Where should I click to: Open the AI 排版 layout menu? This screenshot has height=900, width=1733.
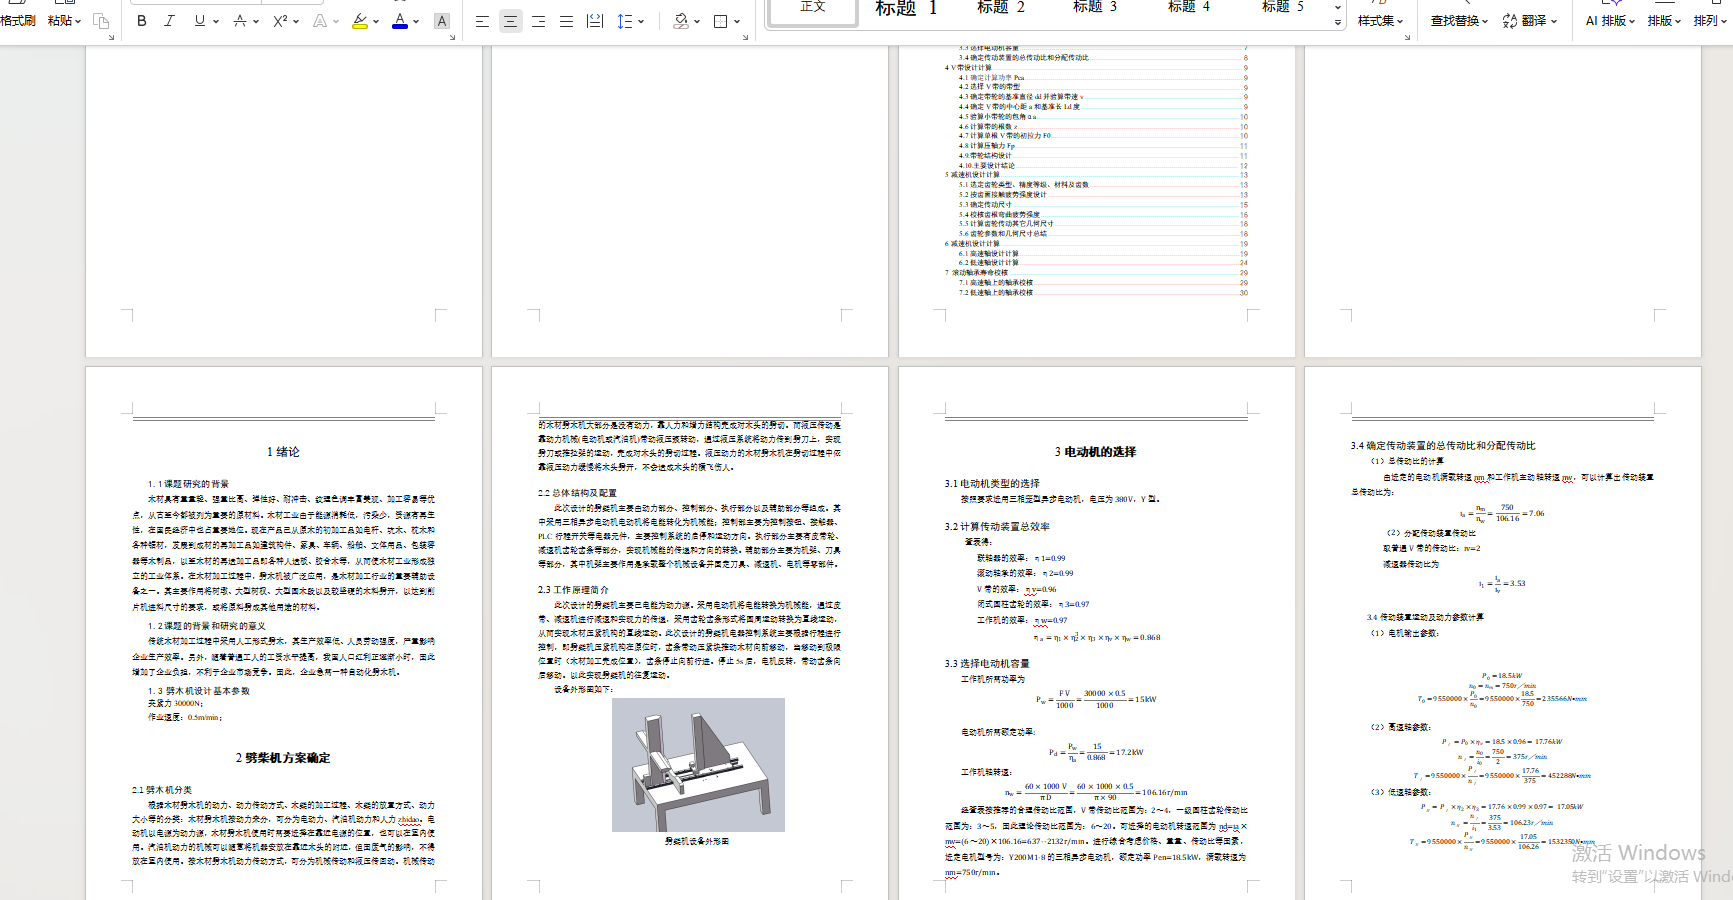click(1610, 21)
